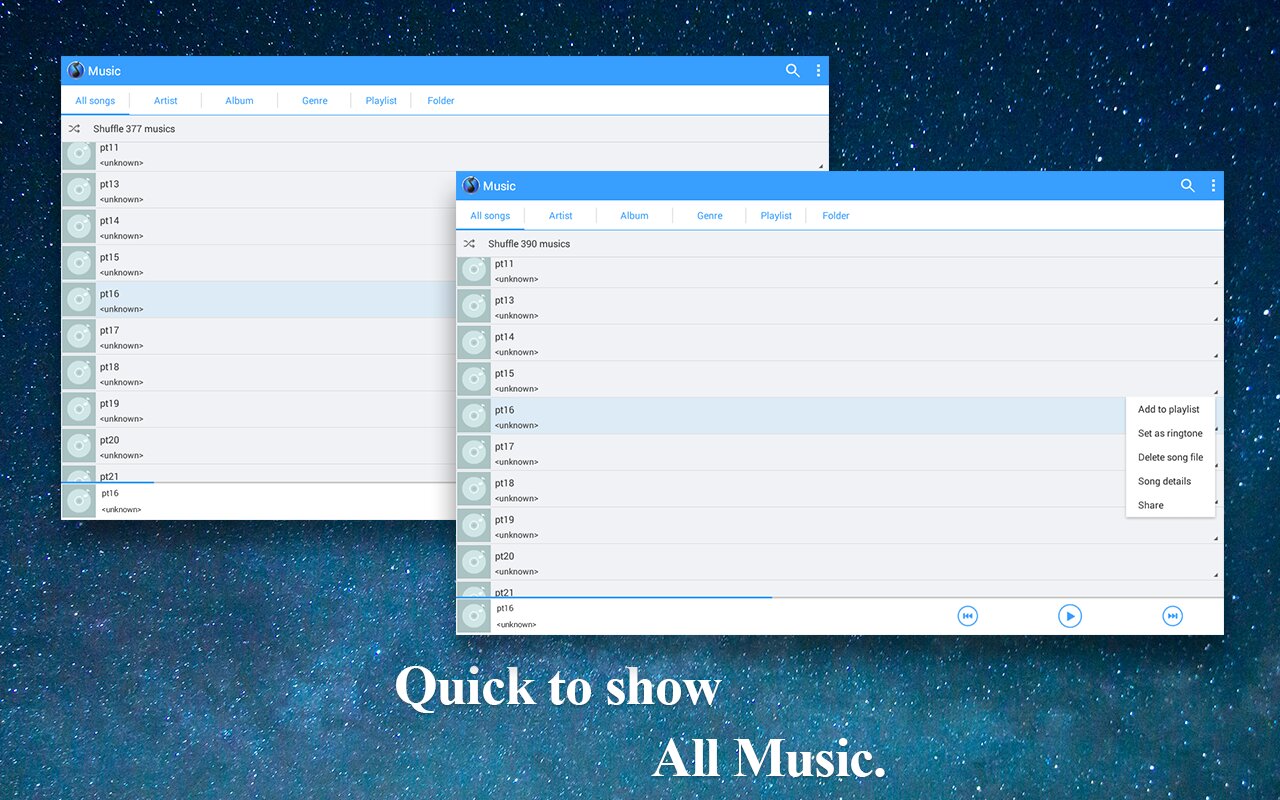
Task: Open the three-dot overflow menu in the front Music window
Action: pos(1213,186)
